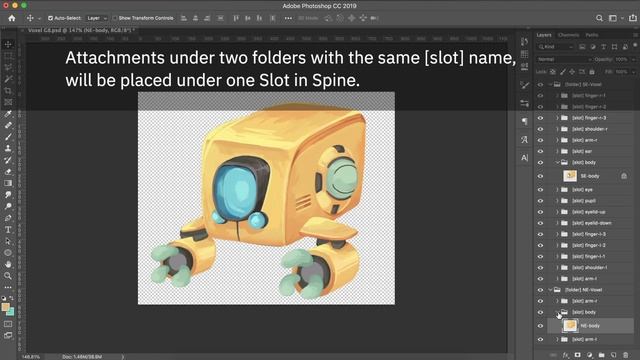
Task: Select the NE-body layer thumbnail
Action: (x=570, y=326)
